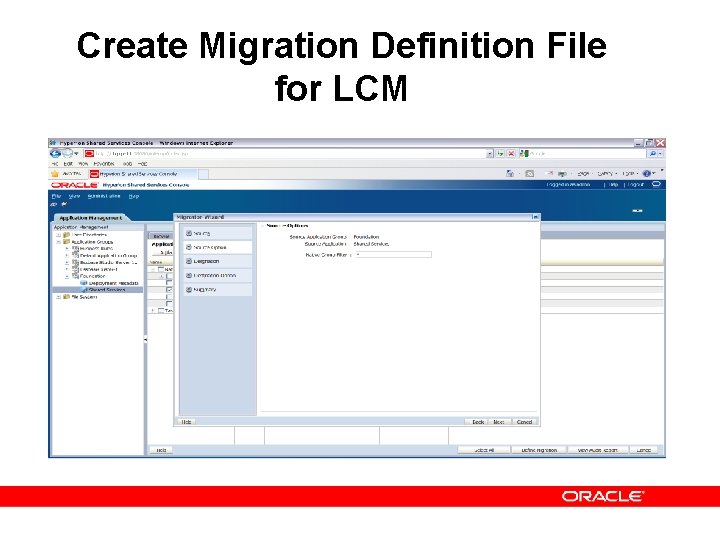
Task: Open a new browser tab
Action: click(203, 174)
